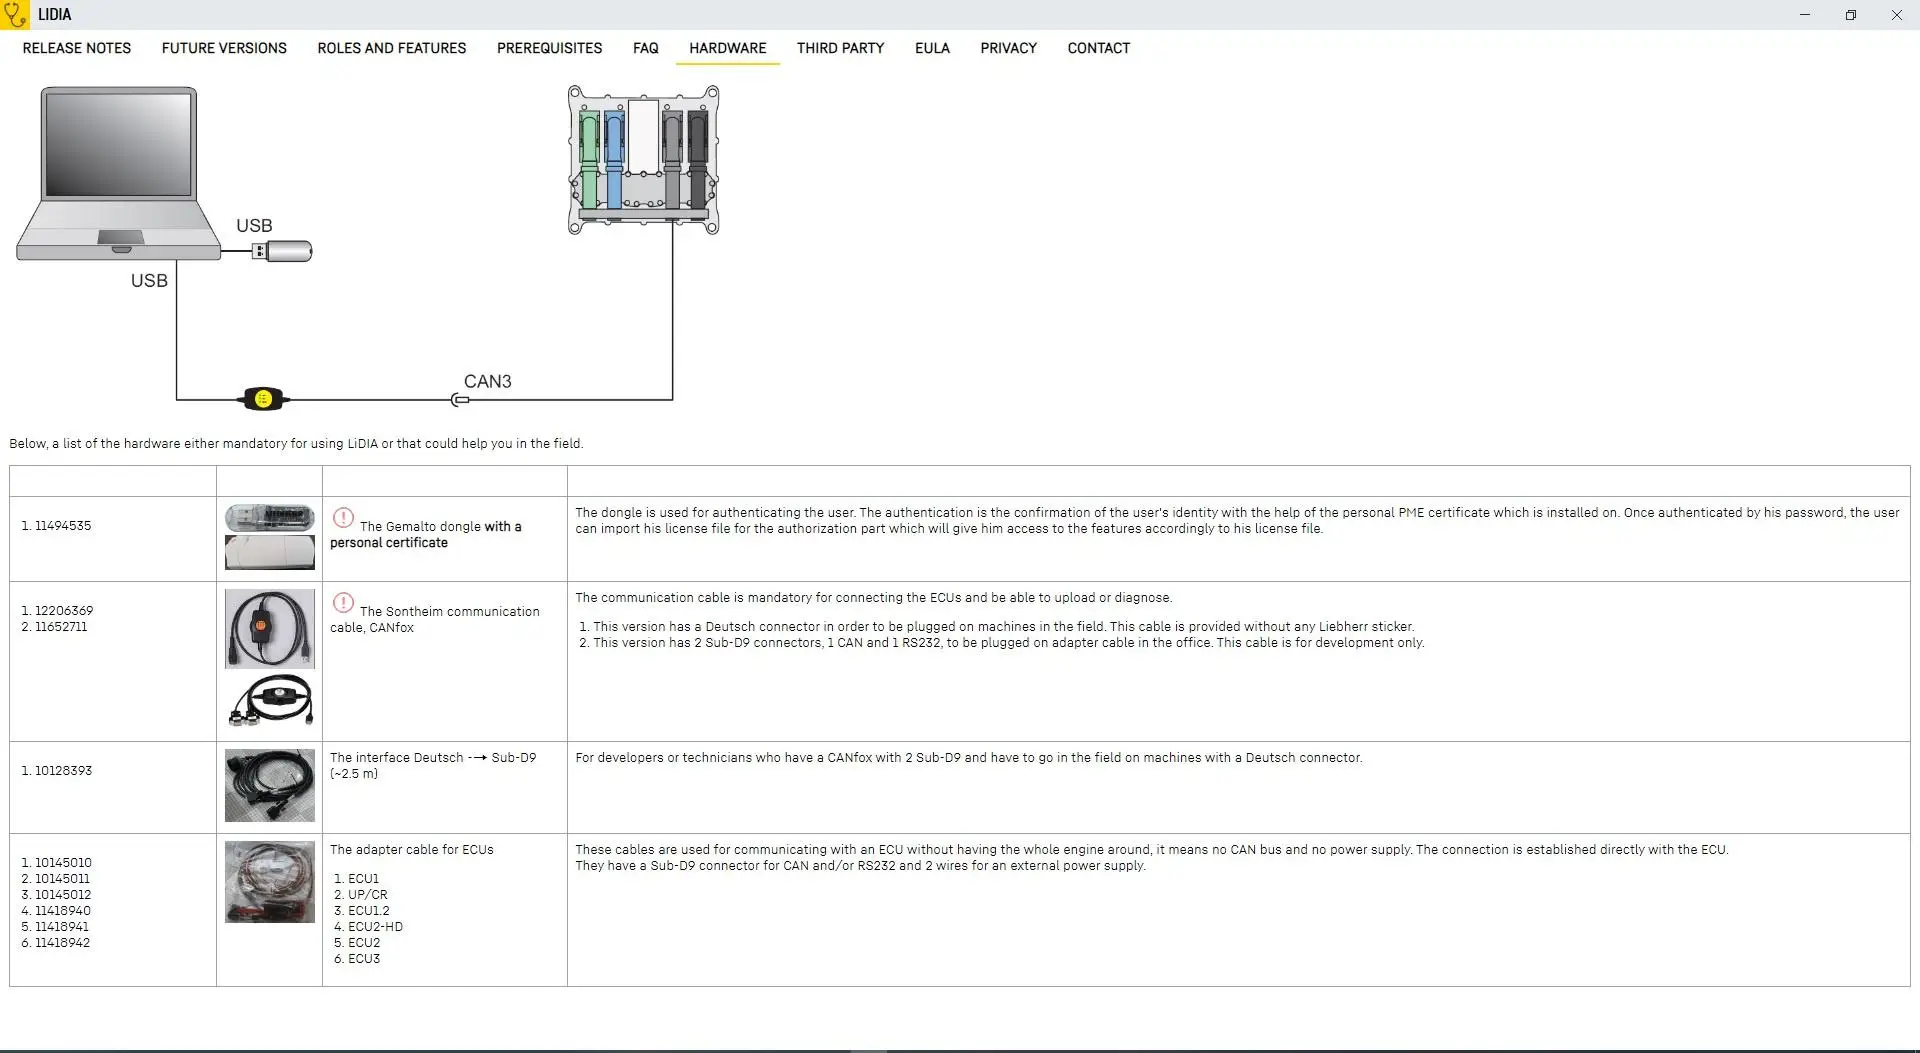1920x1053 pixels.
Task: Click the CAN3 connector plug icon
Action: [460, 400]
